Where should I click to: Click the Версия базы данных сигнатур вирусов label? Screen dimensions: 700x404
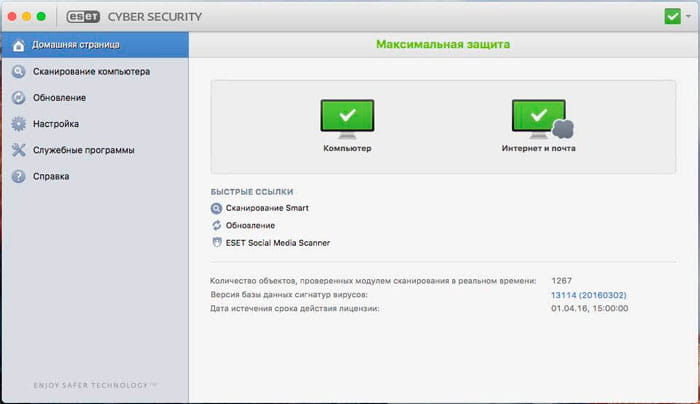289,295
